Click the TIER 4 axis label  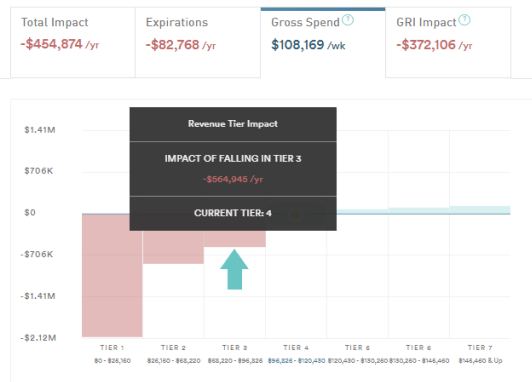pyautogui.click(x=296, y=348)
